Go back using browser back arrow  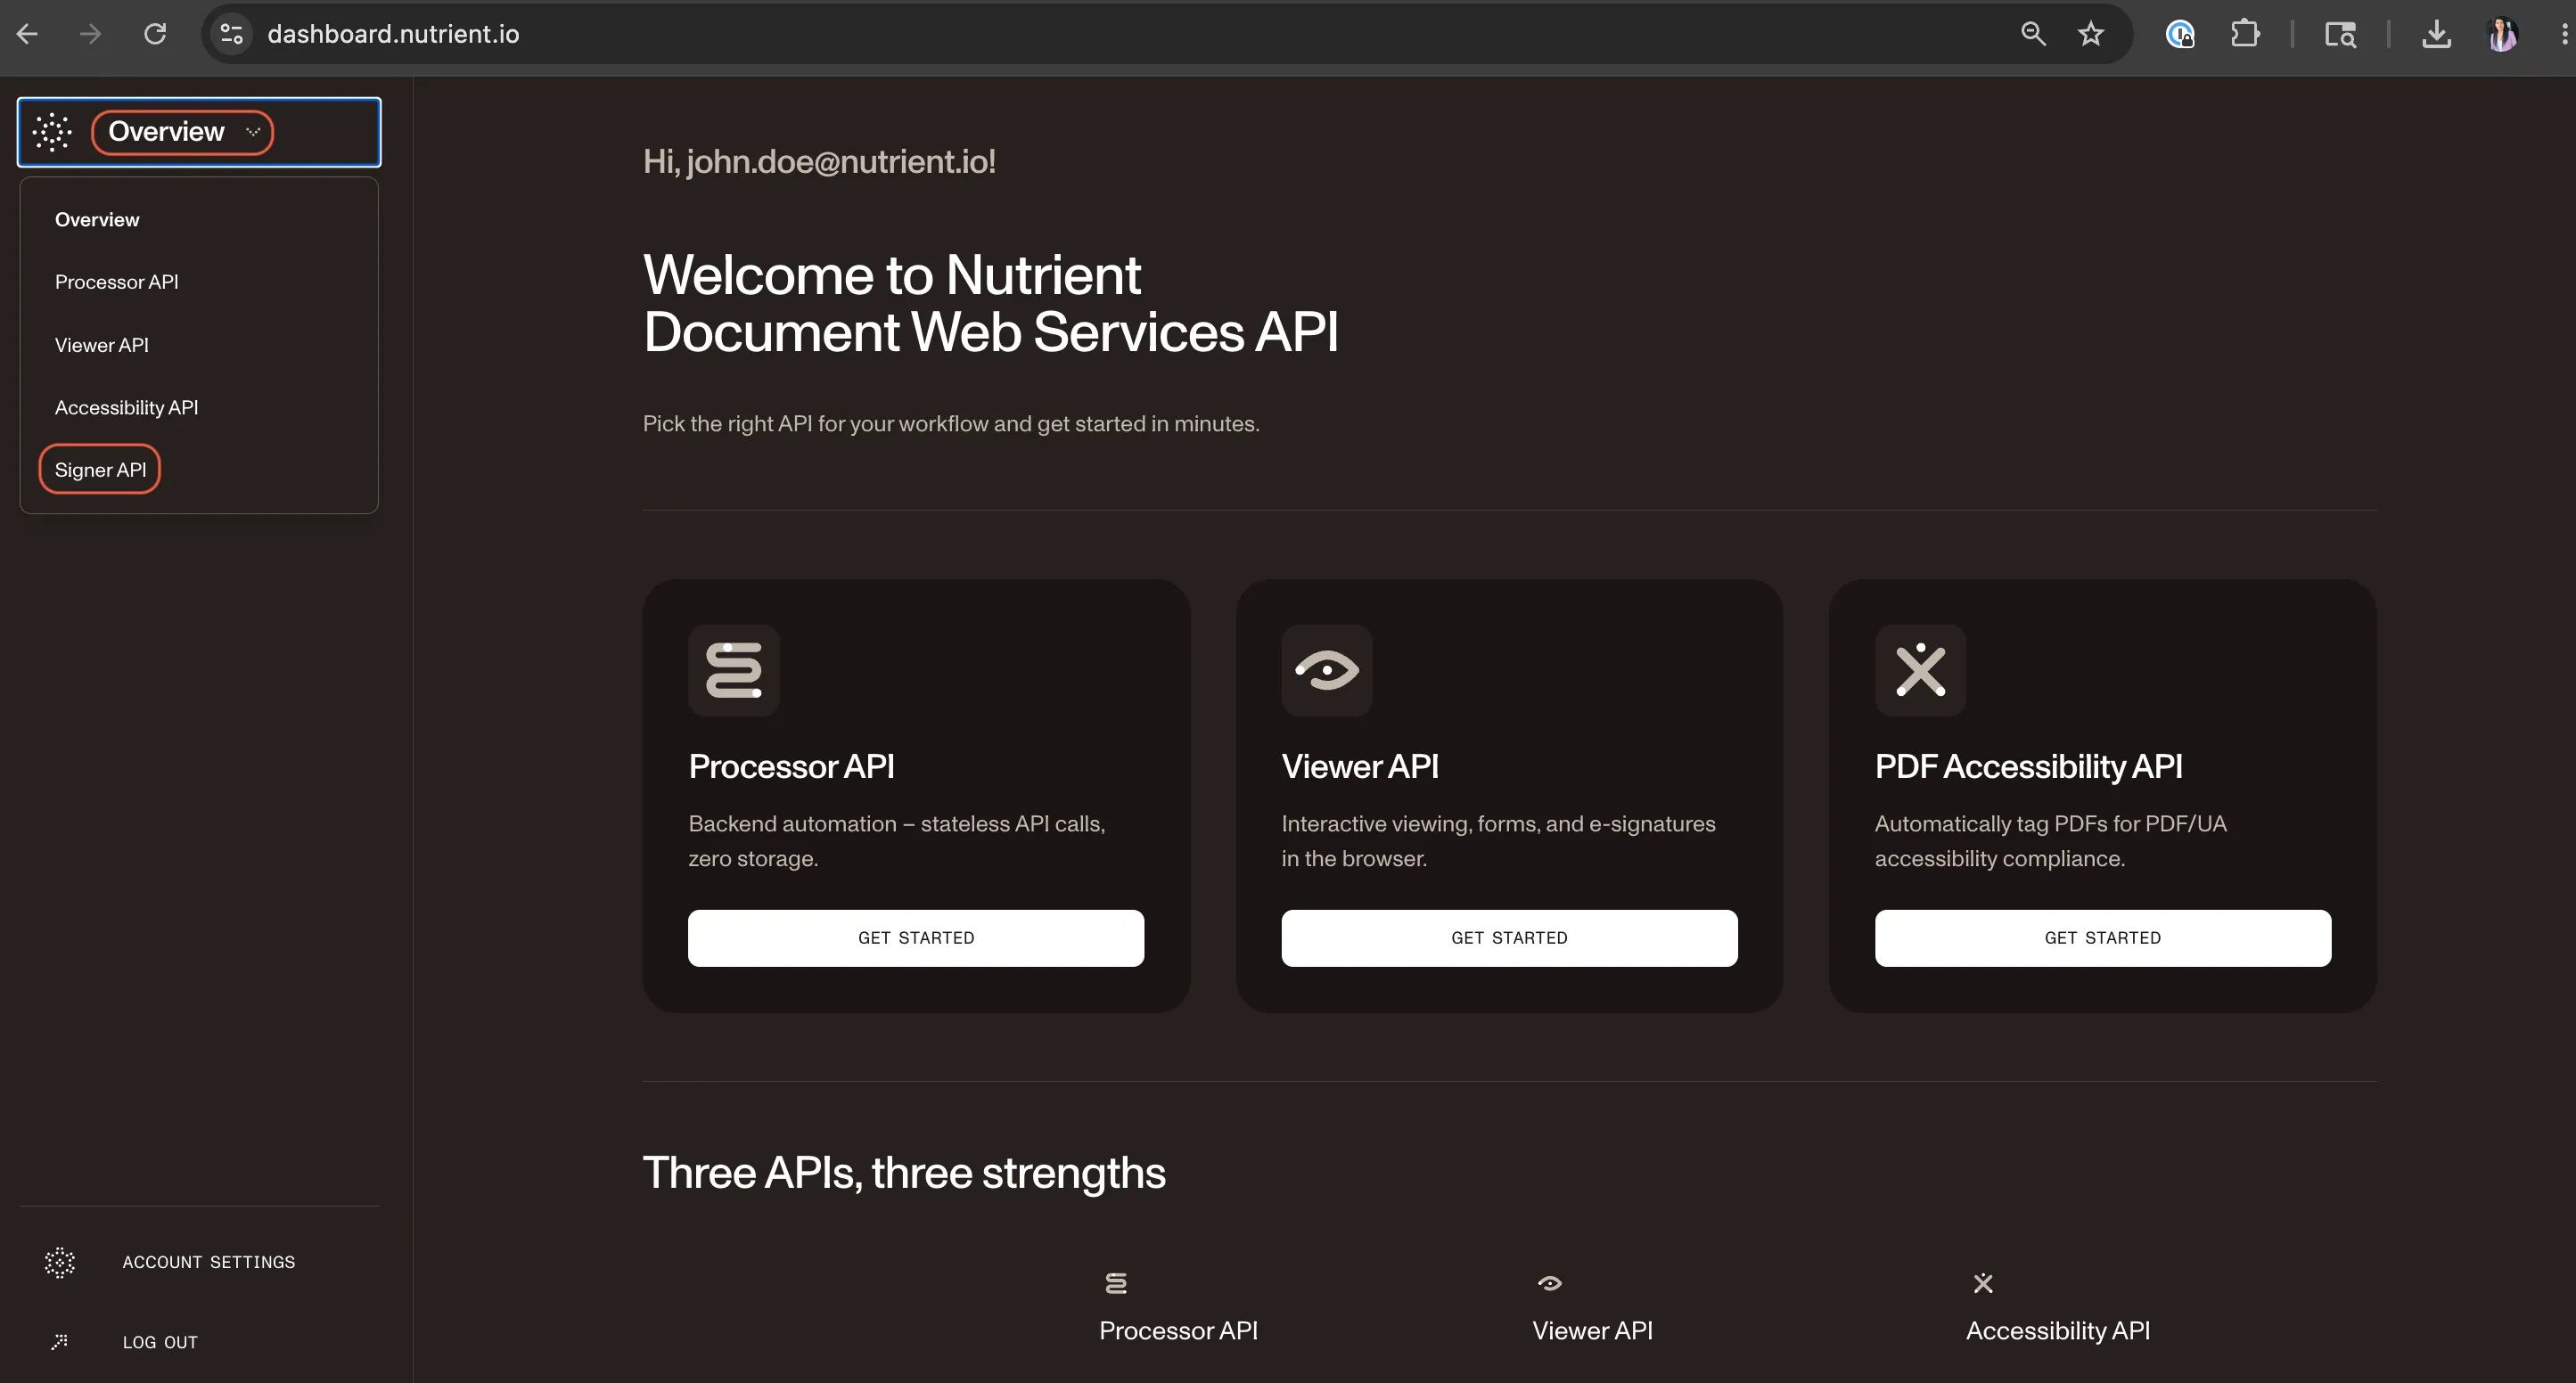coord(27,34)
